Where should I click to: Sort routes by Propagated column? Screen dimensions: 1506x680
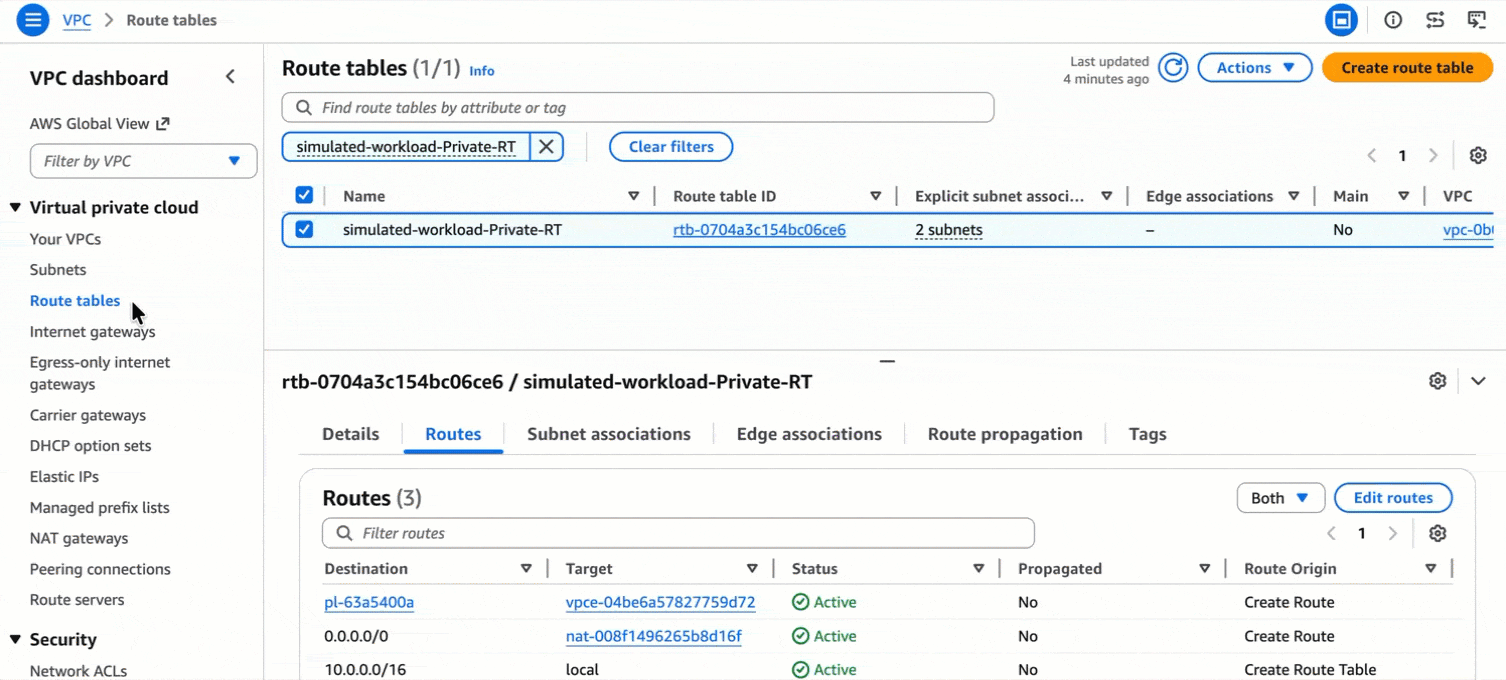(x=1204, y=568)
